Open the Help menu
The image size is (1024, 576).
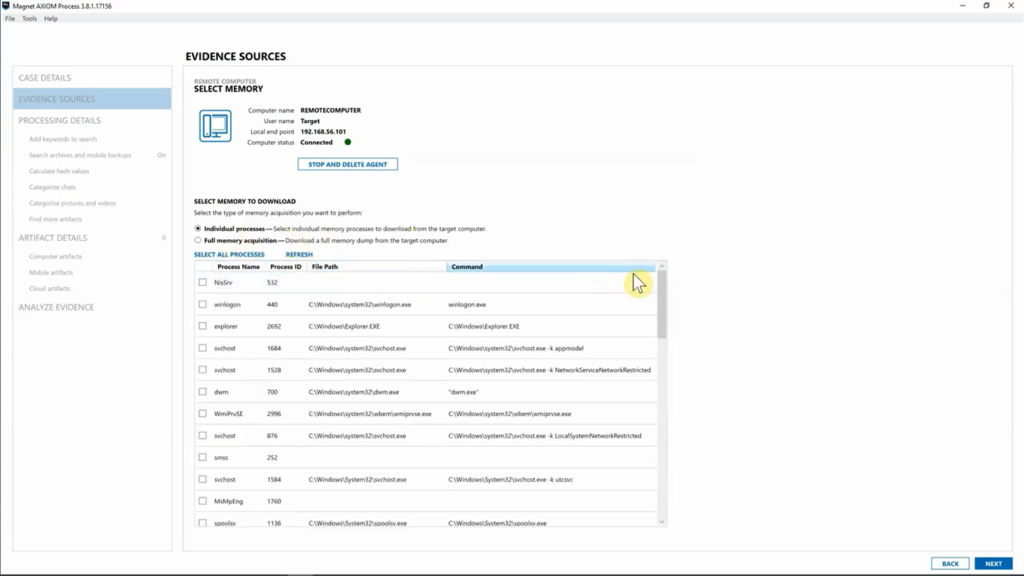51,18
